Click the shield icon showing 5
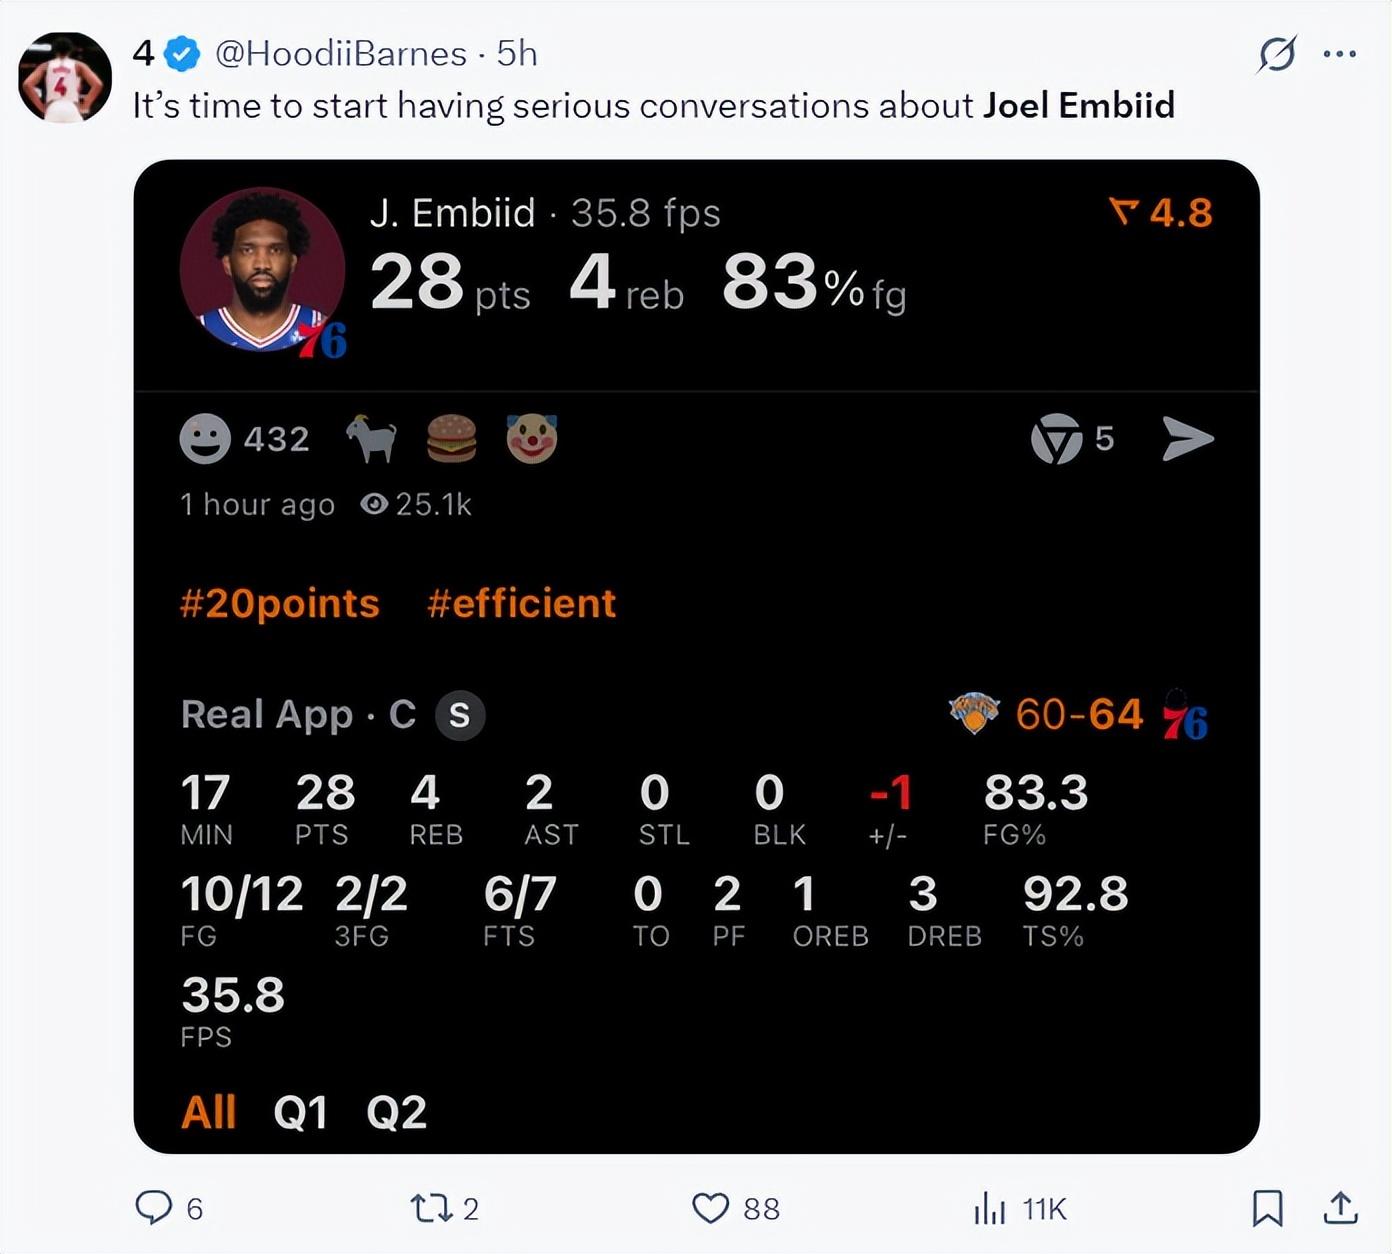1392x1254 pixels. [x=1057, y=439]
